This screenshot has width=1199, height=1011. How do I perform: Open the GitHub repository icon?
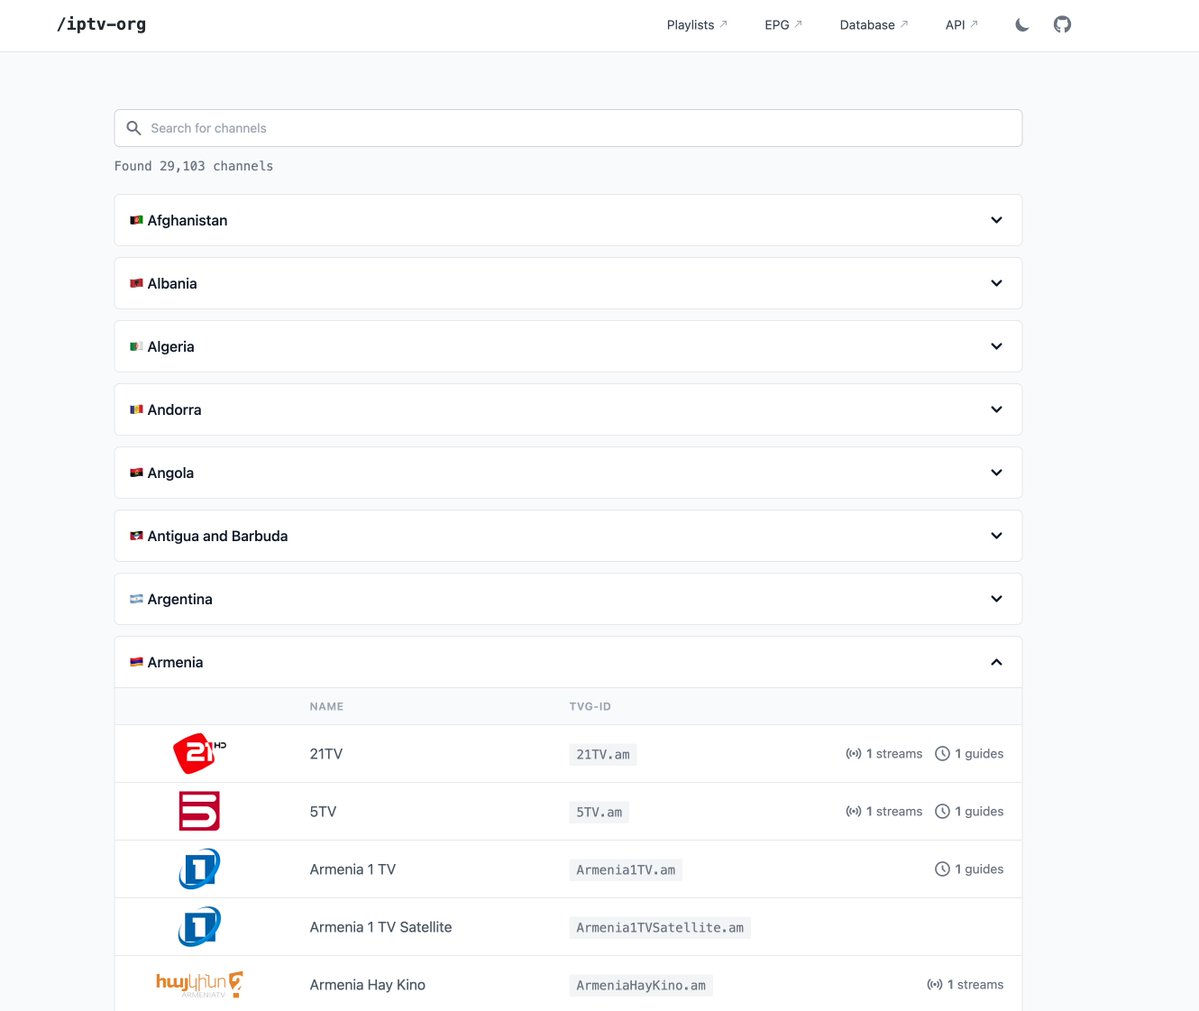(1062, 24)
